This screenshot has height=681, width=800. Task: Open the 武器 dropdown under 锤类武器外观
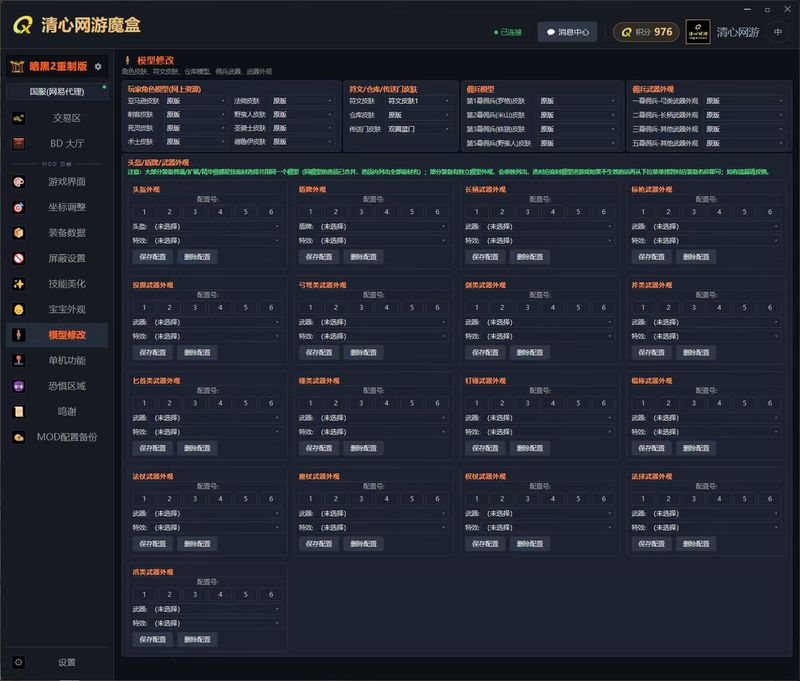pos(383,418)
